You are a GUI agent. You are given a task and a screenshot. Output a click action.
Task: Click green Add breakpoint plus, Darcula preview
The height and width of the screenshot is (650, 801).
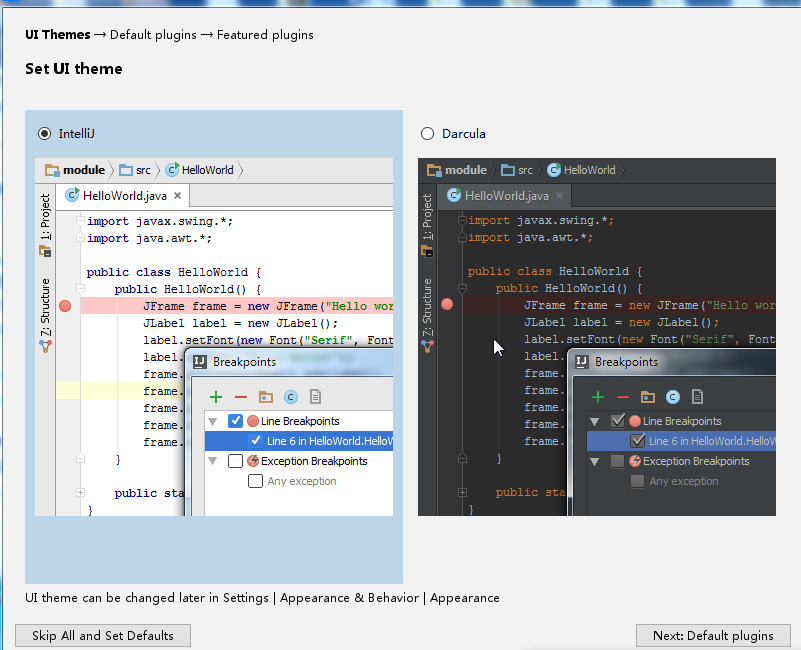click(598, 397)
